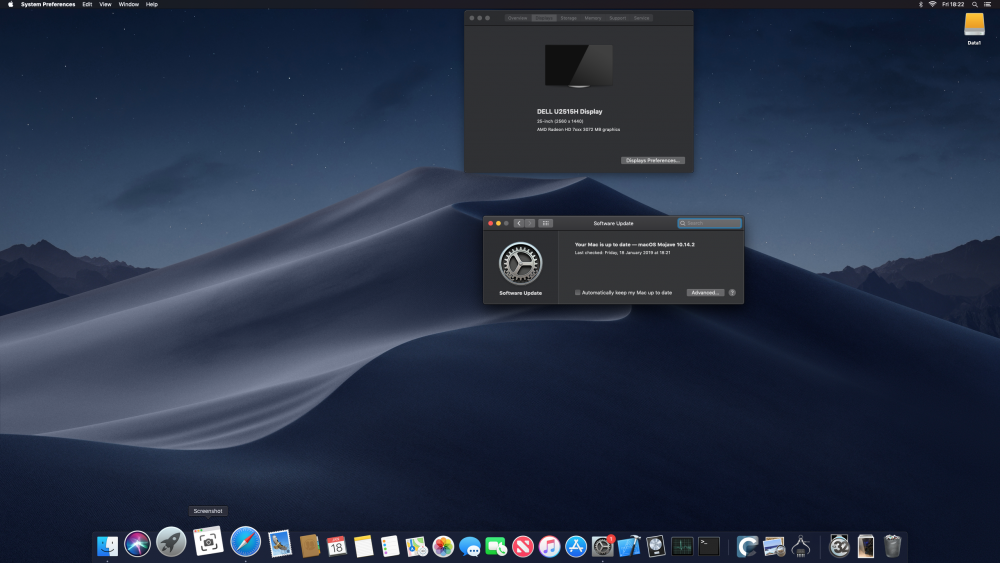Switch to the Overview tab
The image size is (1000, 563).
517,18
